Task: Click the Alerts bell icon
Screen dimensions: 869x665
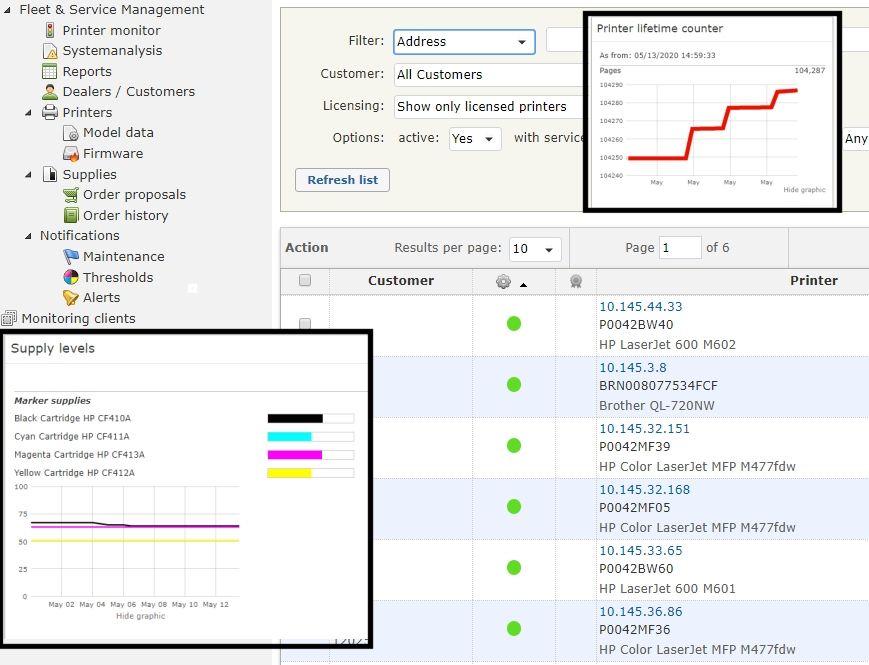Action: 71,298
